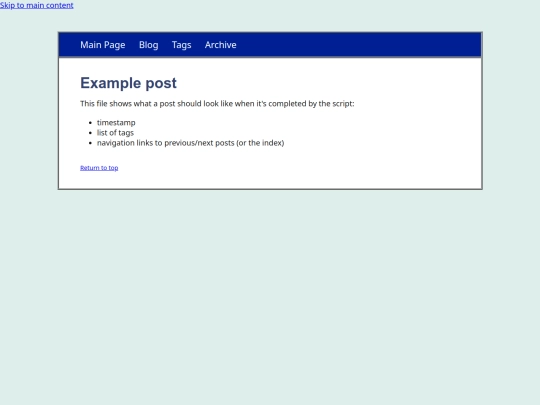
Task: Select the Example post heading
Action: tap(128, 83)
